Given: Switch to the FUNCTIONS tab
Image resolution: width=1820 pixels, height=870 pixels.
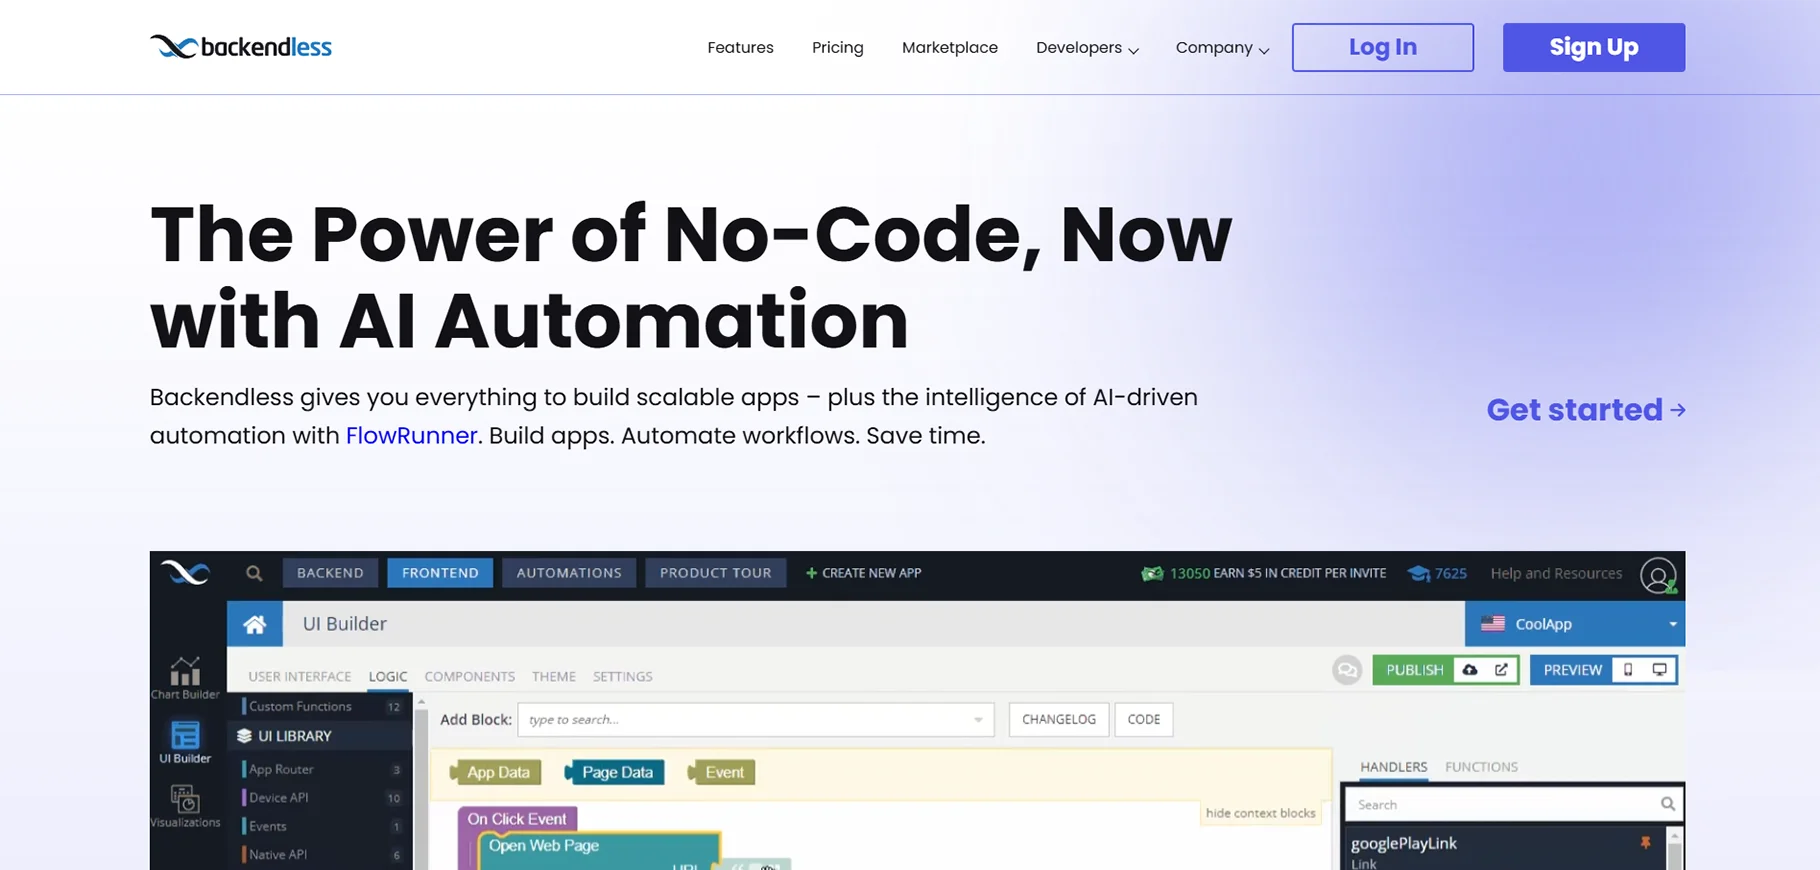Looking at the screenshot, I should point(1481,767).
